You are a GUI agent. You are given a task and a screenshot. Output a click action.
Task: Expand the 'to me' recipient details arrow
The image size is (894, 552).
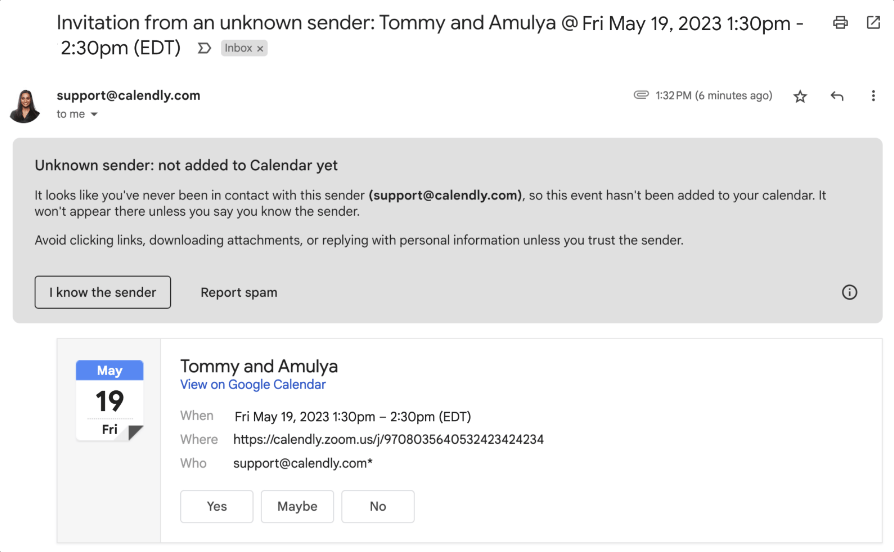(x=94, y=115)
